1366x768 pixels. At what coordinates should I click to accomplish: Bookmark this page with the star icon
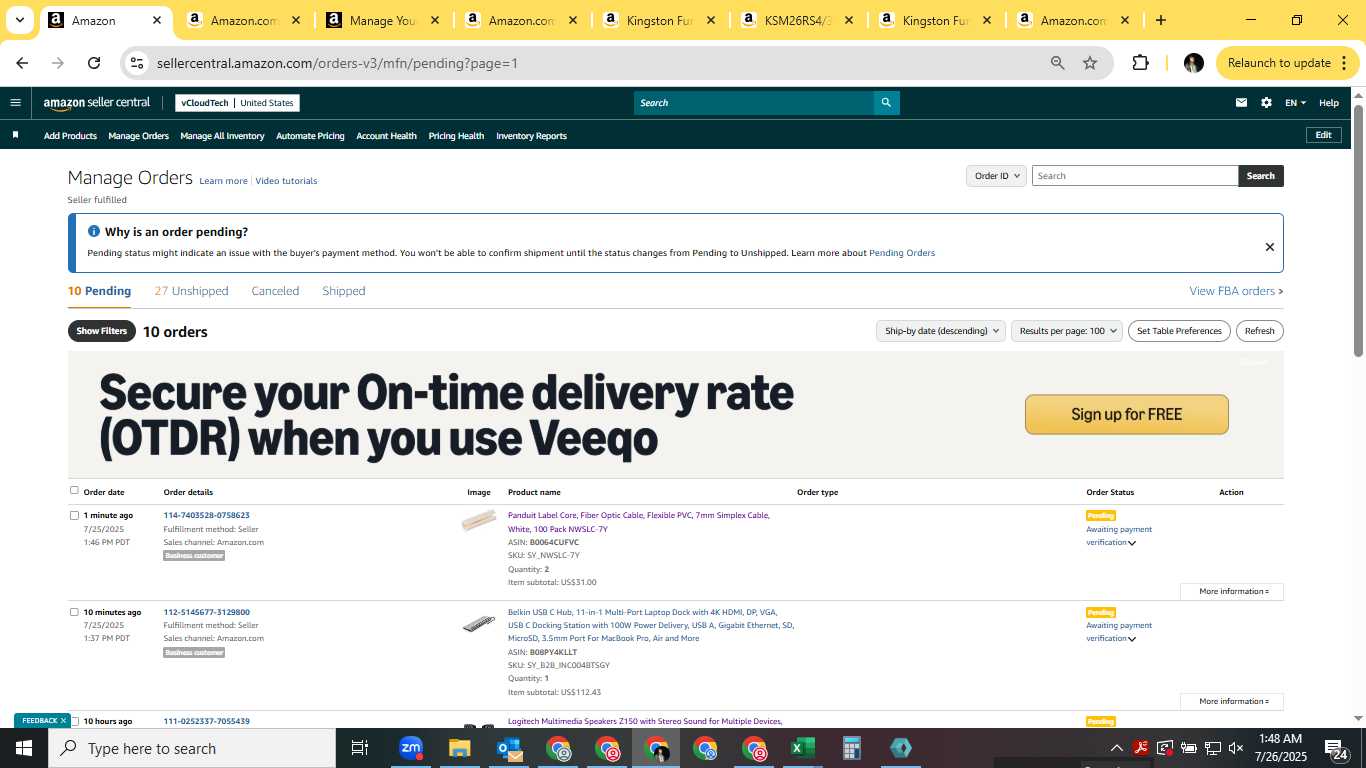[1090, 63]
